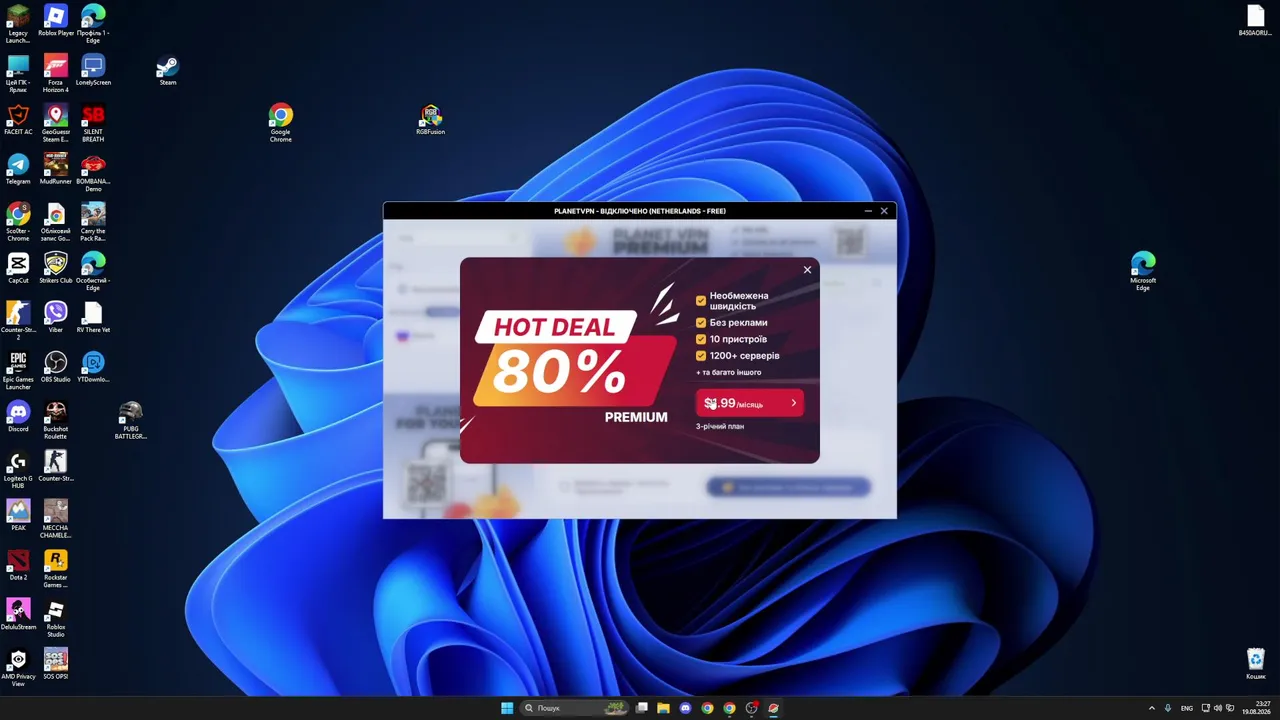
Task: Open Discord from the taskbar
Action: point(685,708)
